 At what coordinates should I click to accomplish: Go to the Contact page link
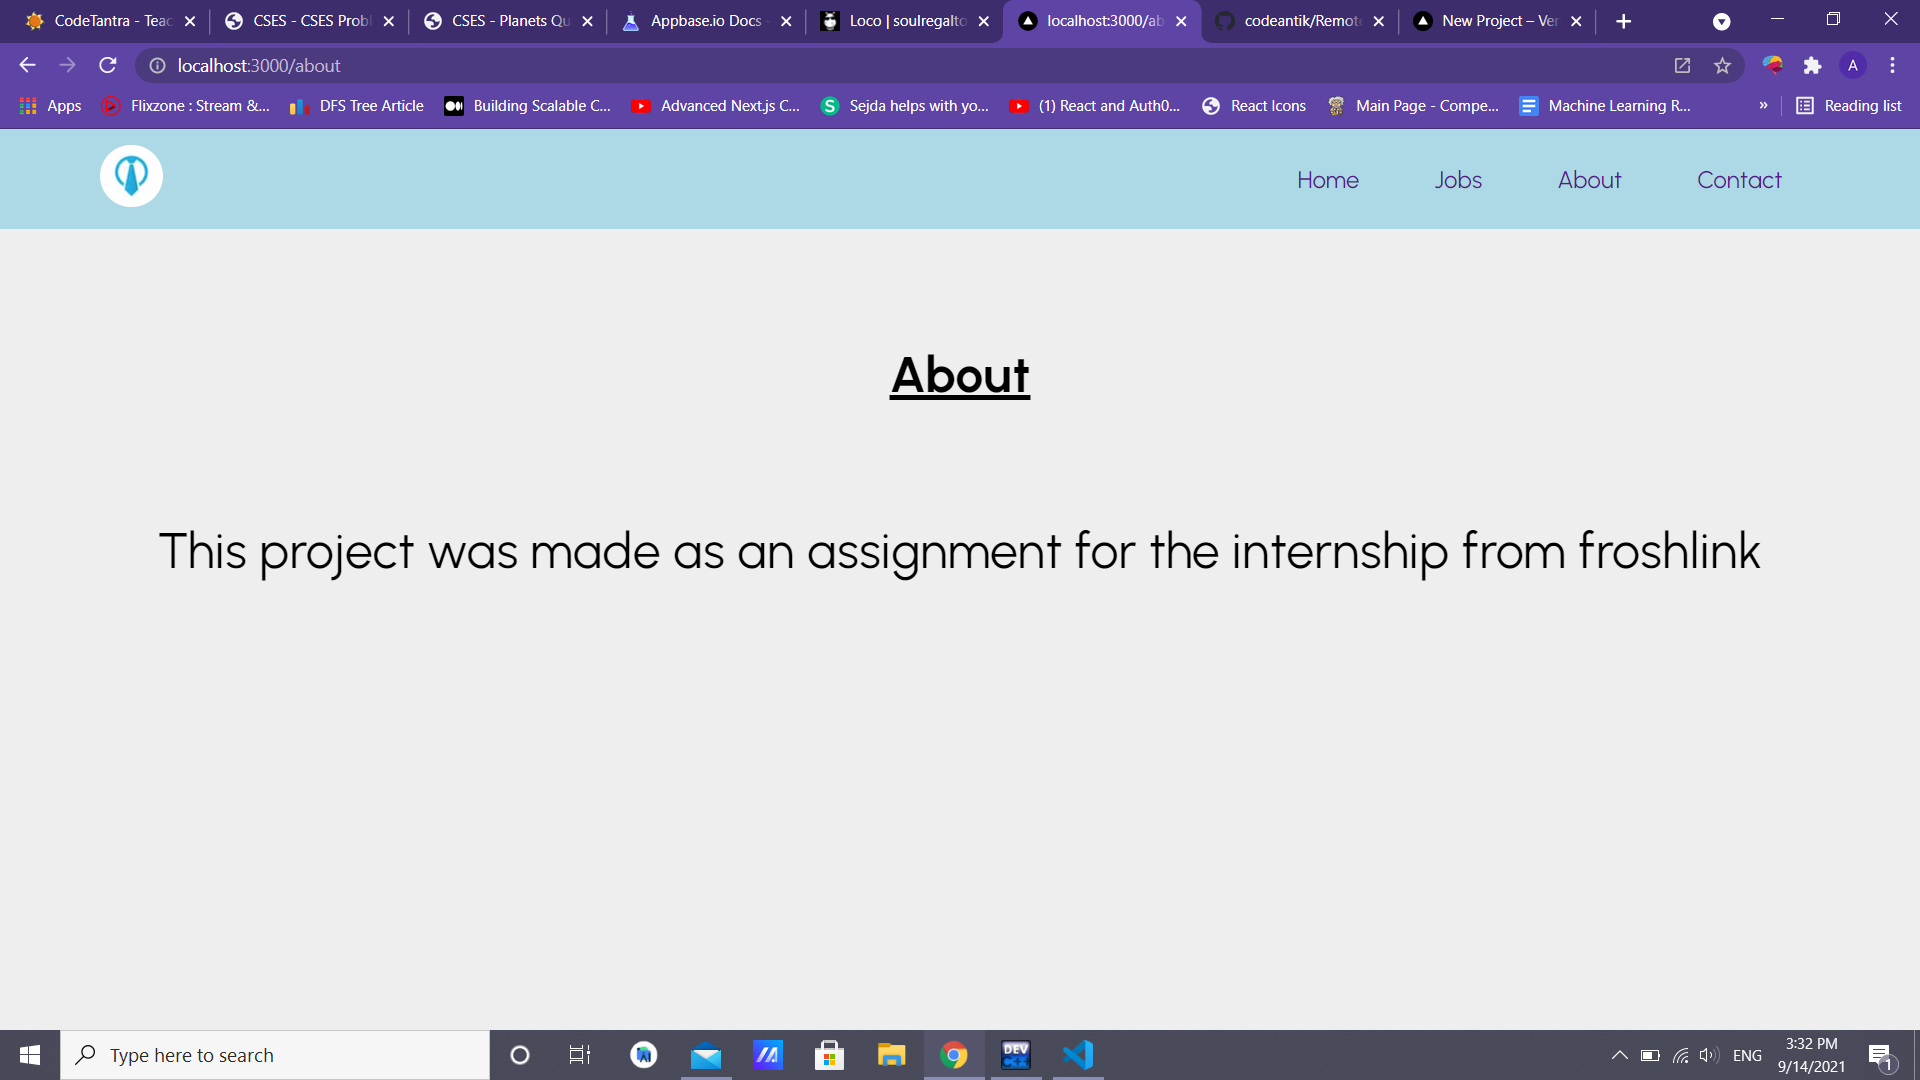(1739, 180)
